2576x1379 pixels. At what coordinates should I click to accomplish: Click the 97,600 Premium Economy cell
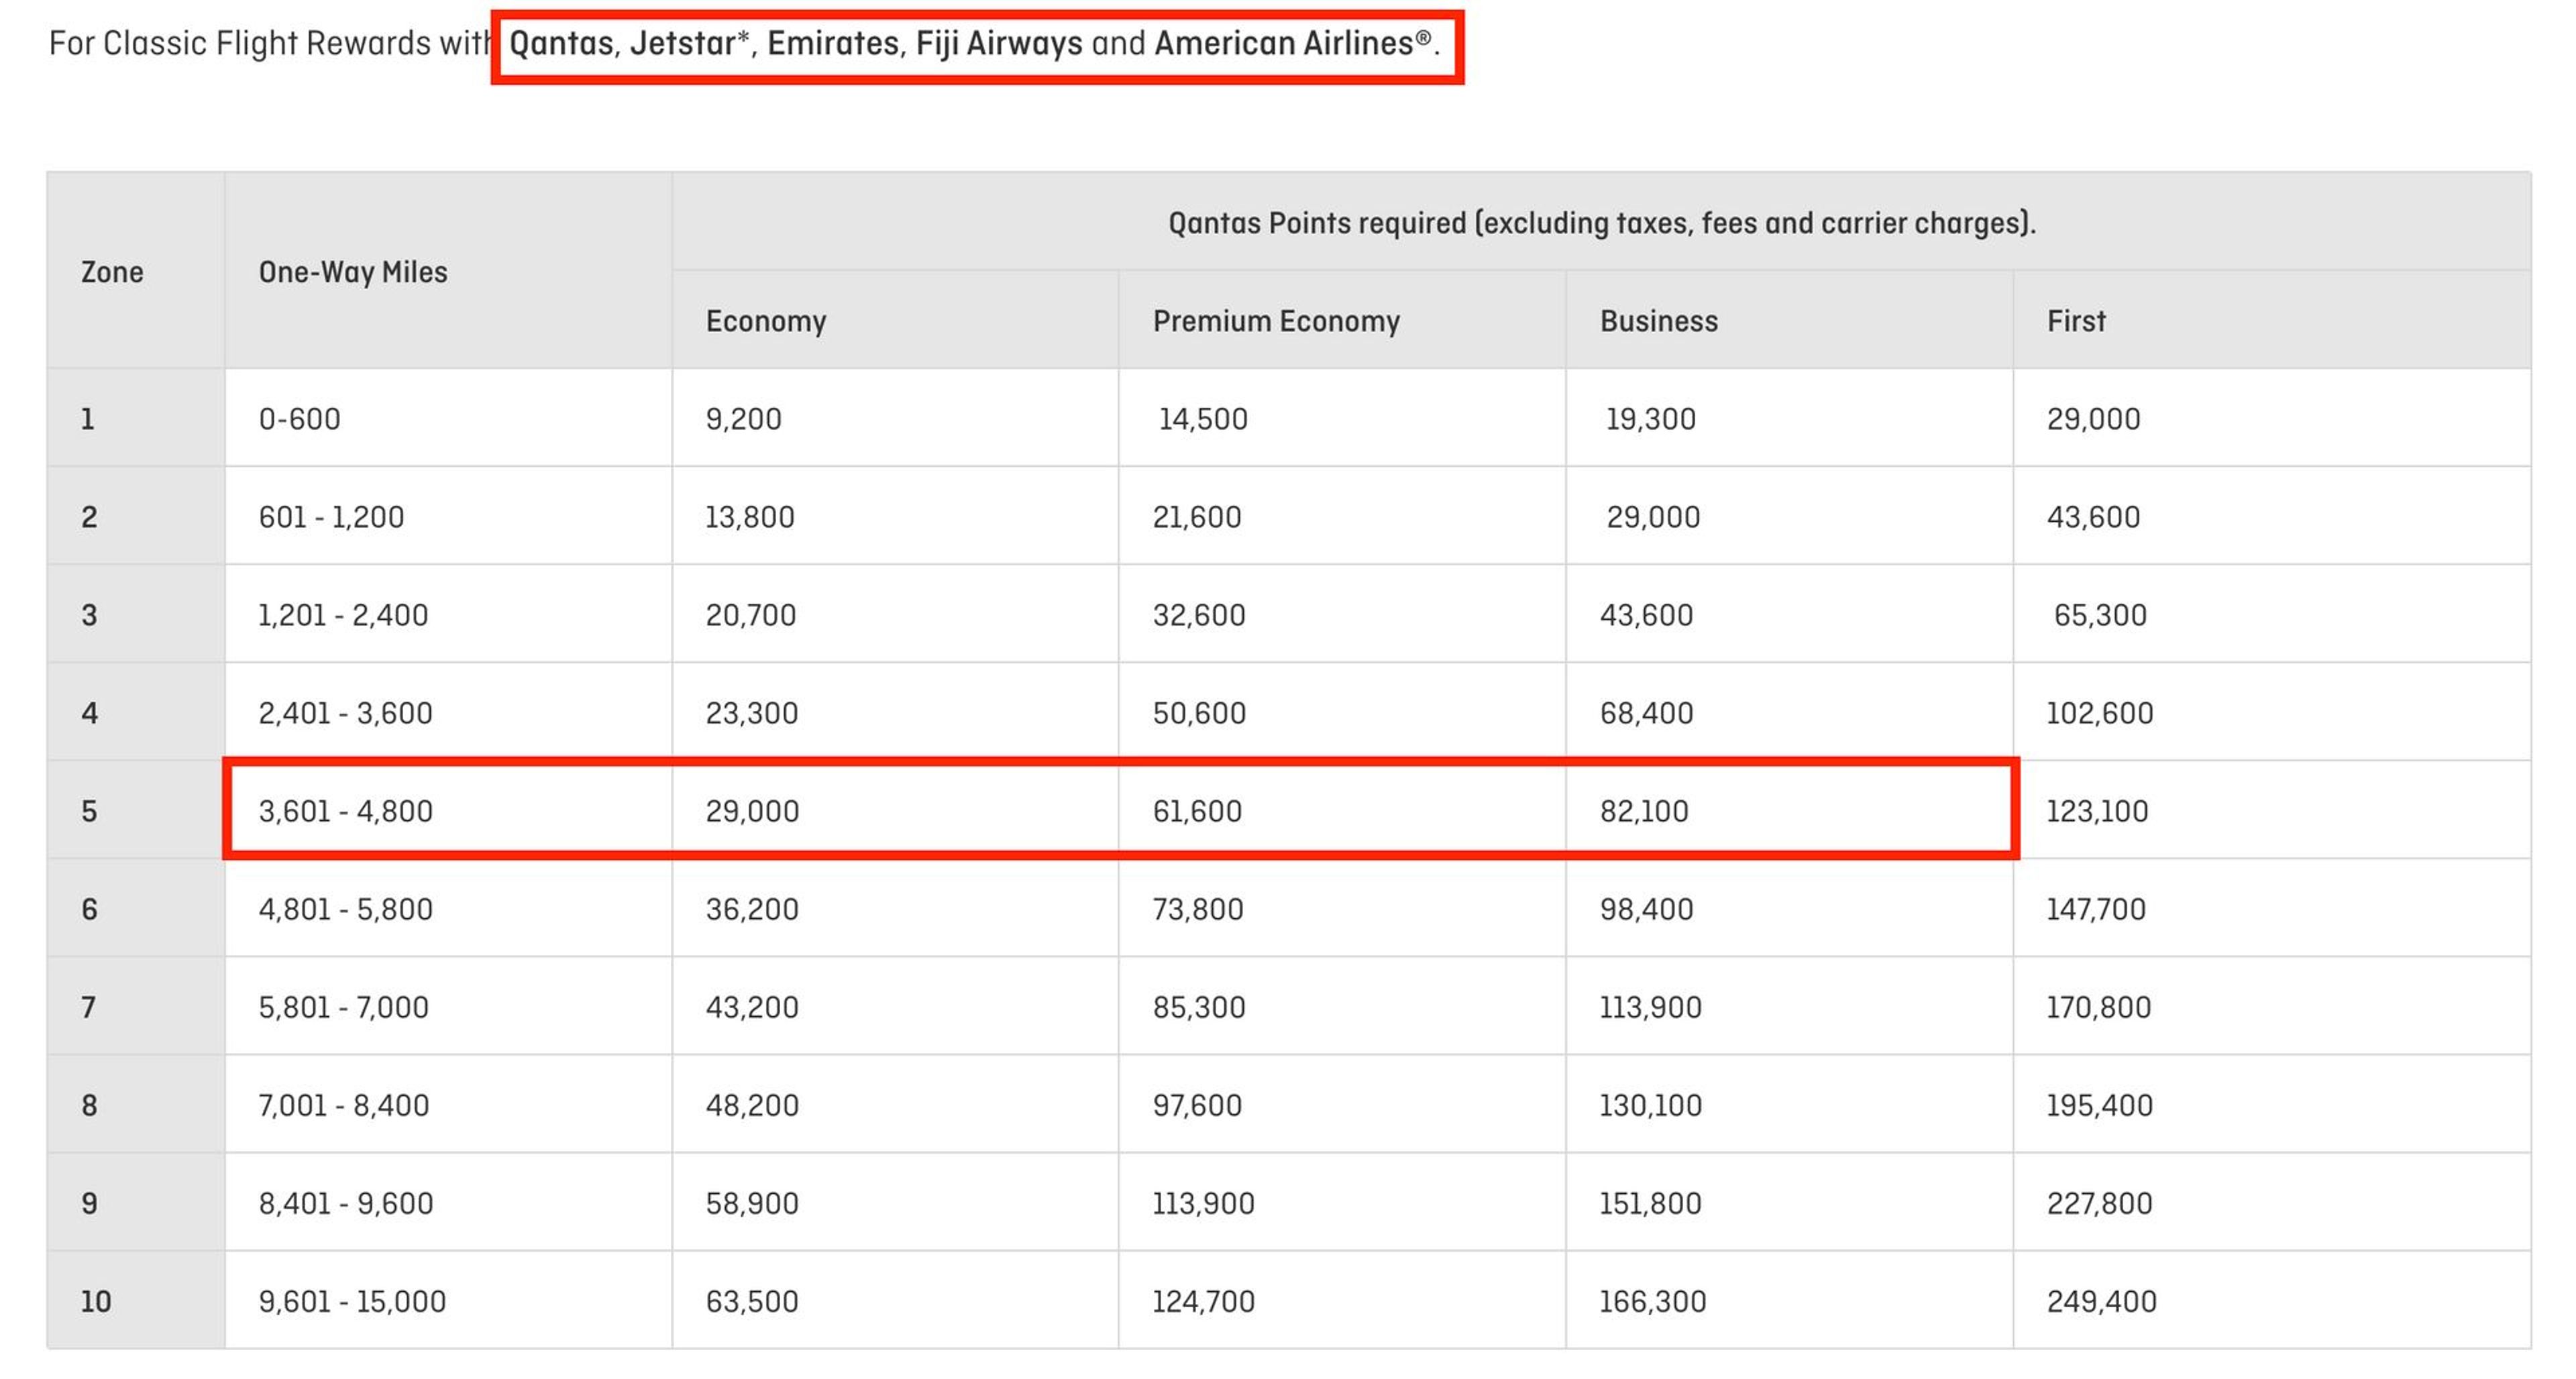pyautogui.click(x=1342, y=1104)
